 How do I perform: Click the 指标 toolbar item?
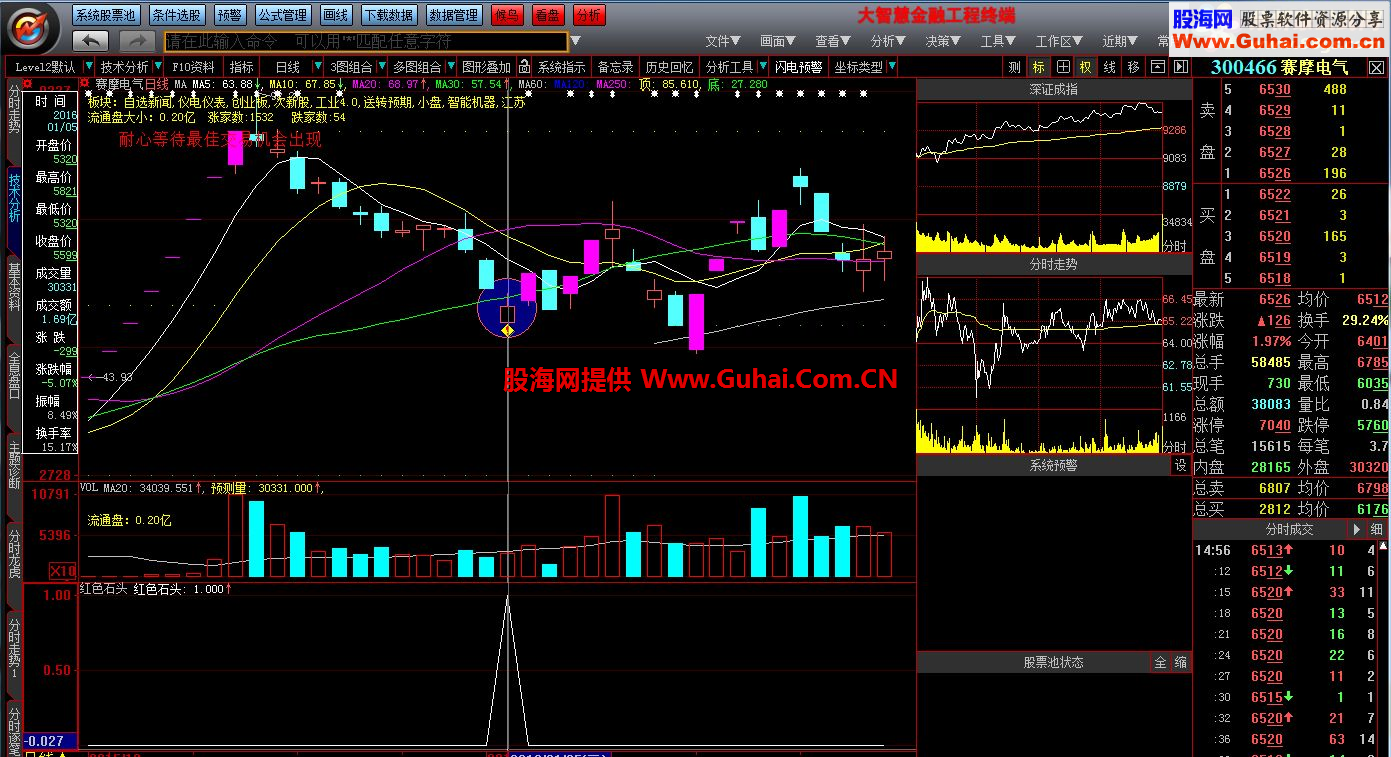(x=242, y=67)
